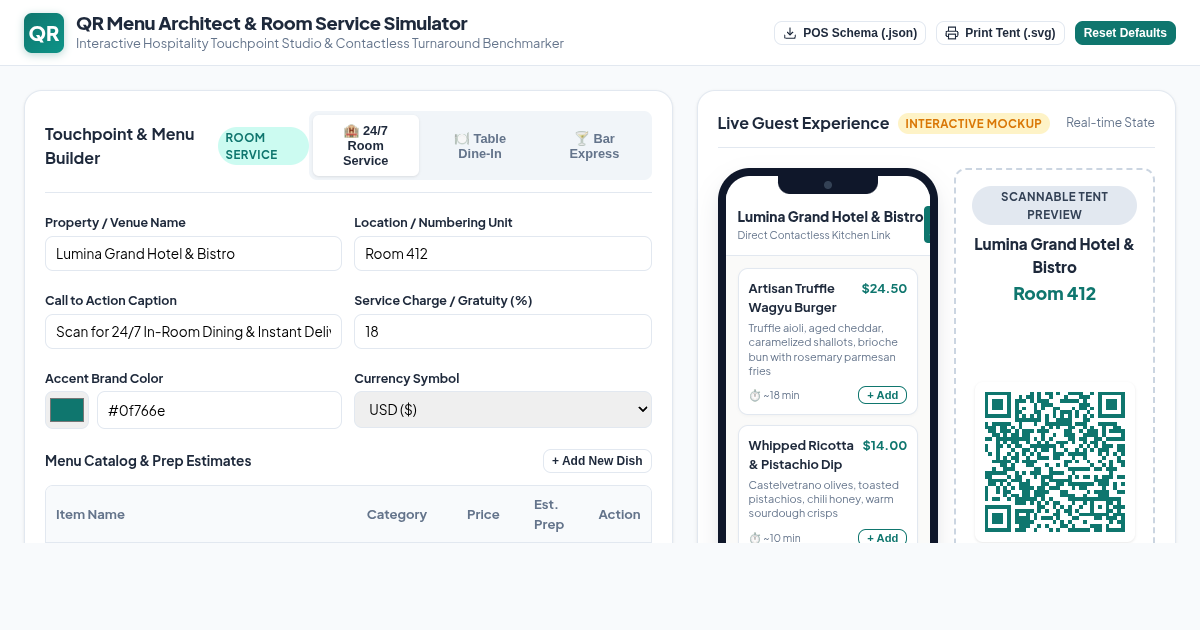Click the + Add New Dish button
This screenshot has width=1200, height=630.
pos(597,461)
